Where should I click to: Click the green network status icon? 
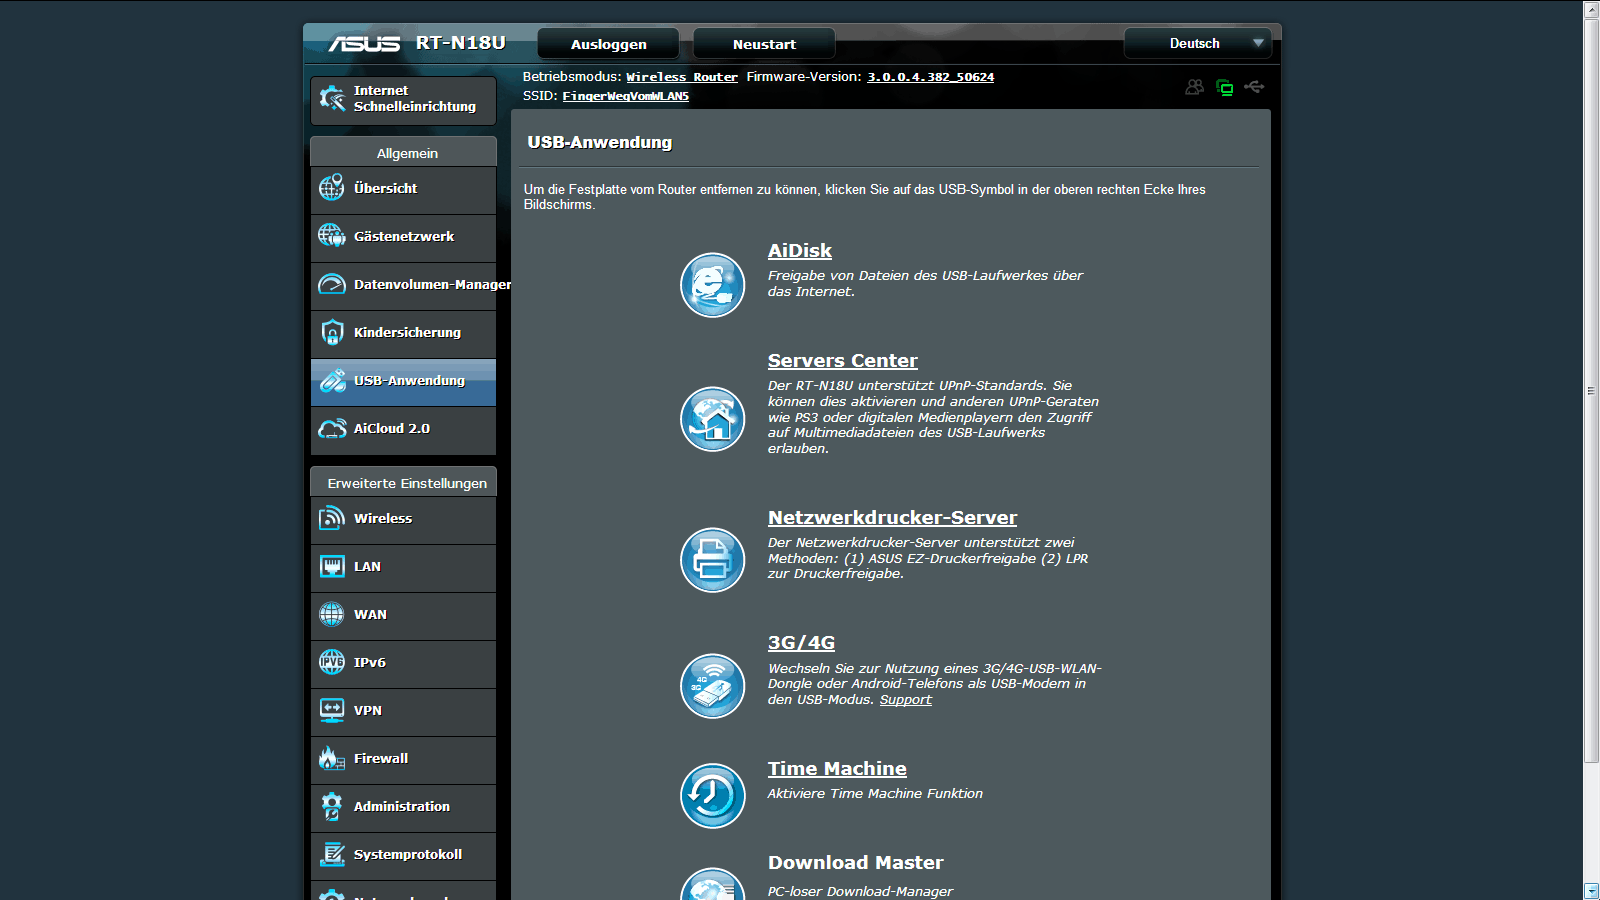point(1224,87)
